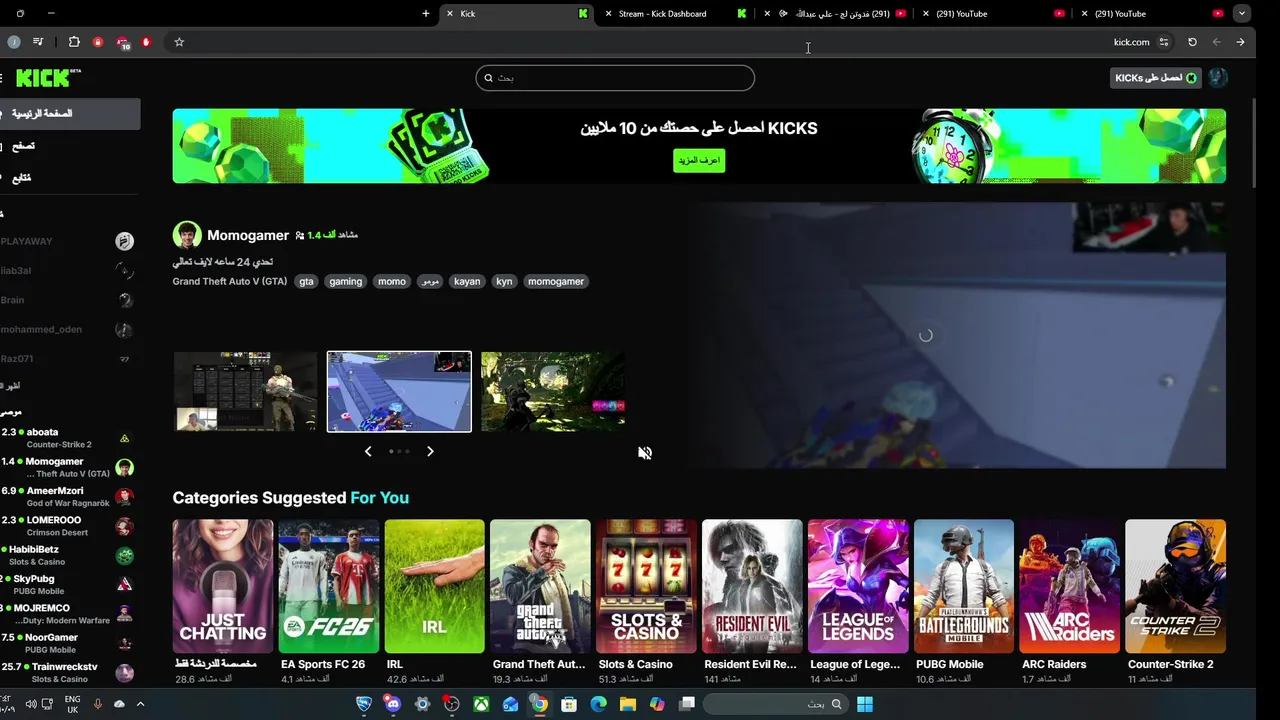The width and height of the screenshot is (1280, 720).
Task: Reload the page using the refresh icon
Action: tap(1192, 42)
